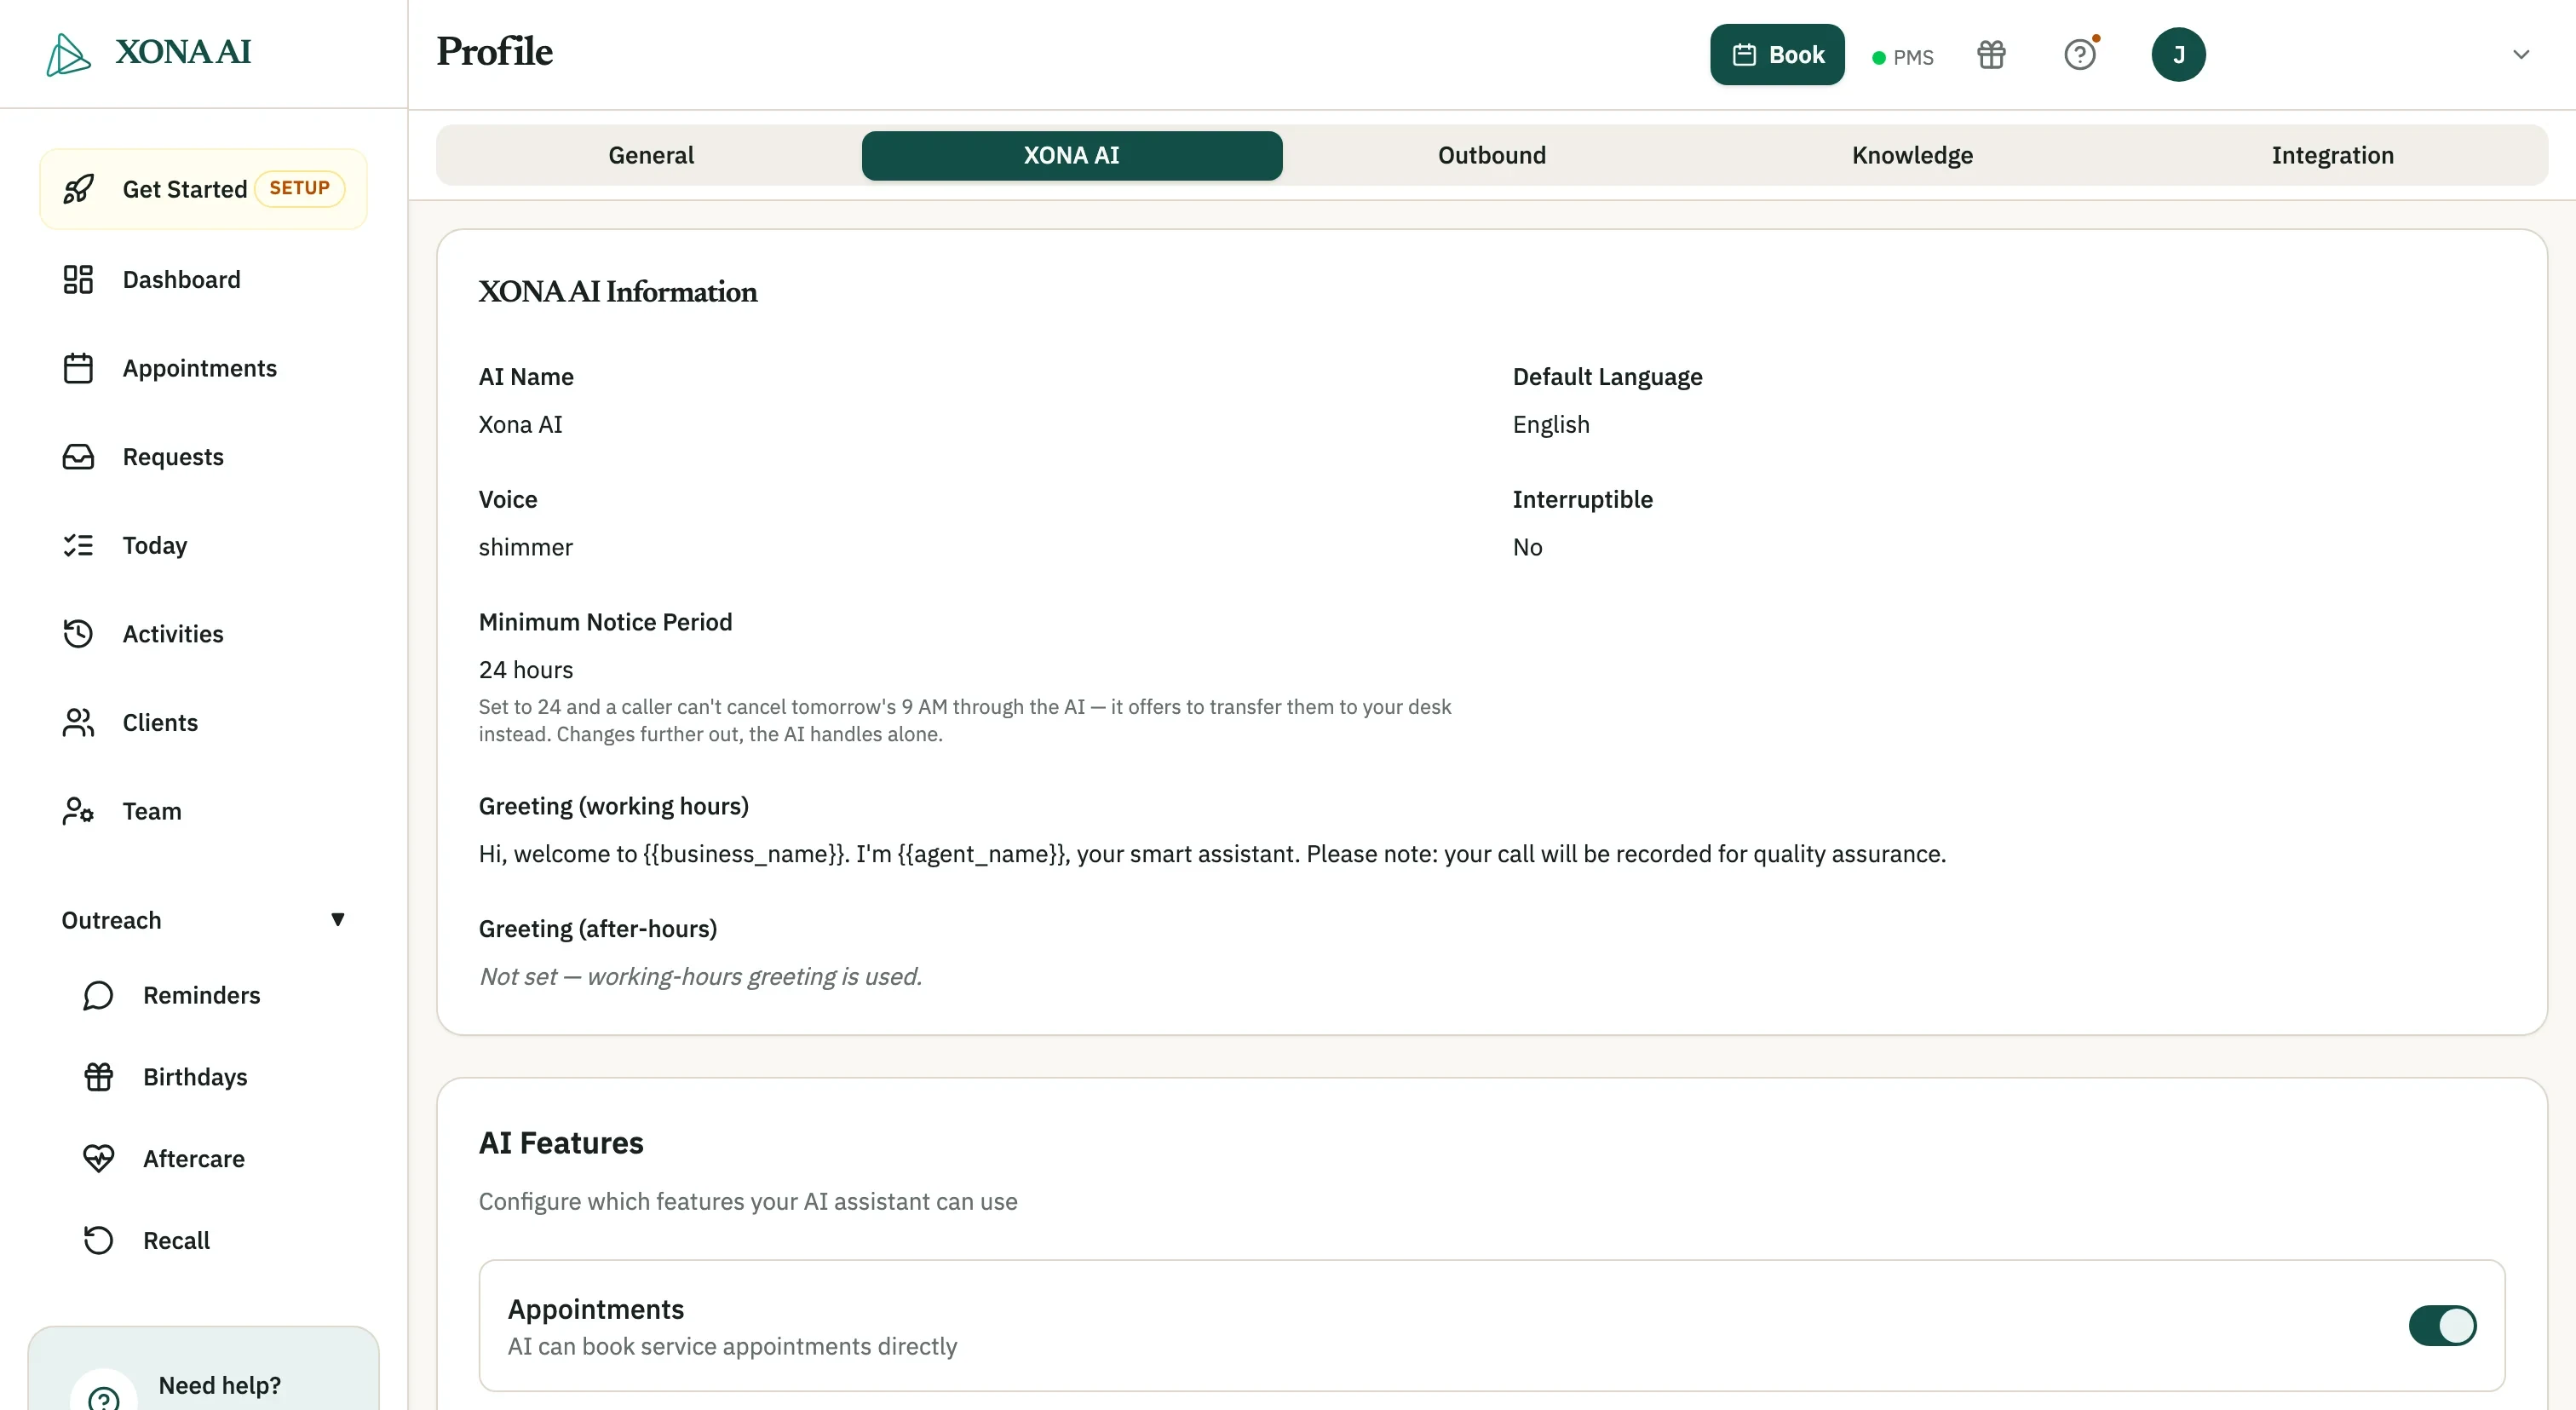Click the greeting text with {{business_name}}

click(1212, 854)
